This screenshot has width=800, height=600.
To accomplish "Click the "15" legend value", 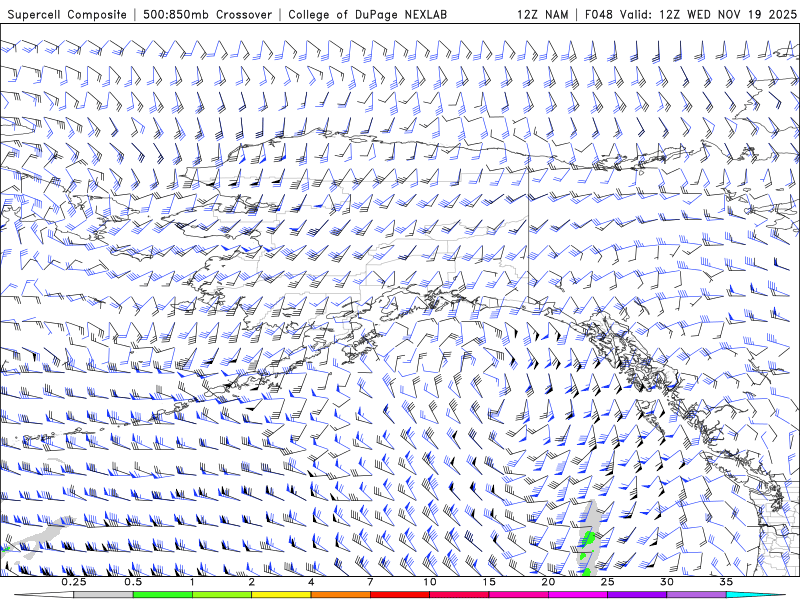I will [x=489, y=582].
